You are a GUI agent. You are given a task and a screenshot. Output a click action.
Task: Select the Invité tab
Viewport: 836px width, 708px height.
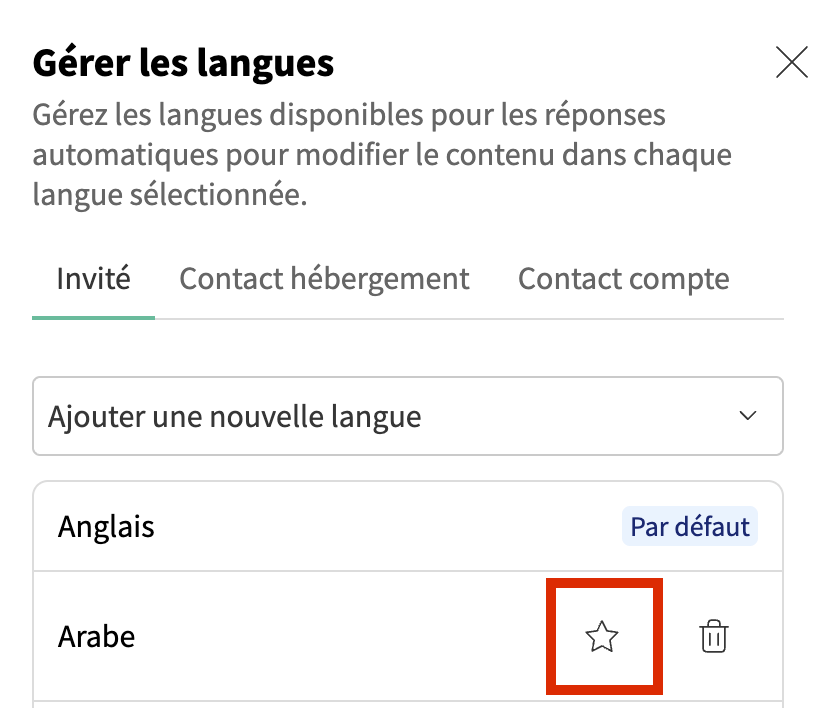coord(93,279)
